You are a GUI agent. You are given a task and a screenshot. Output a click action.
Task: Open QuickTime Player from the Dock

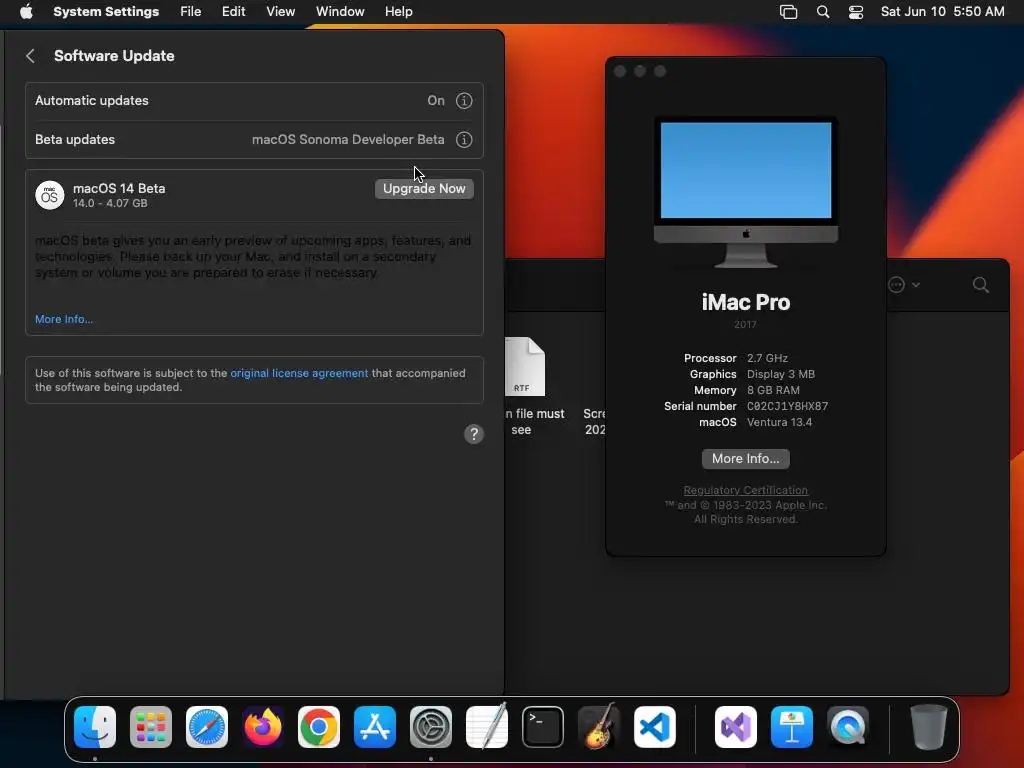[x=848, y=727]
